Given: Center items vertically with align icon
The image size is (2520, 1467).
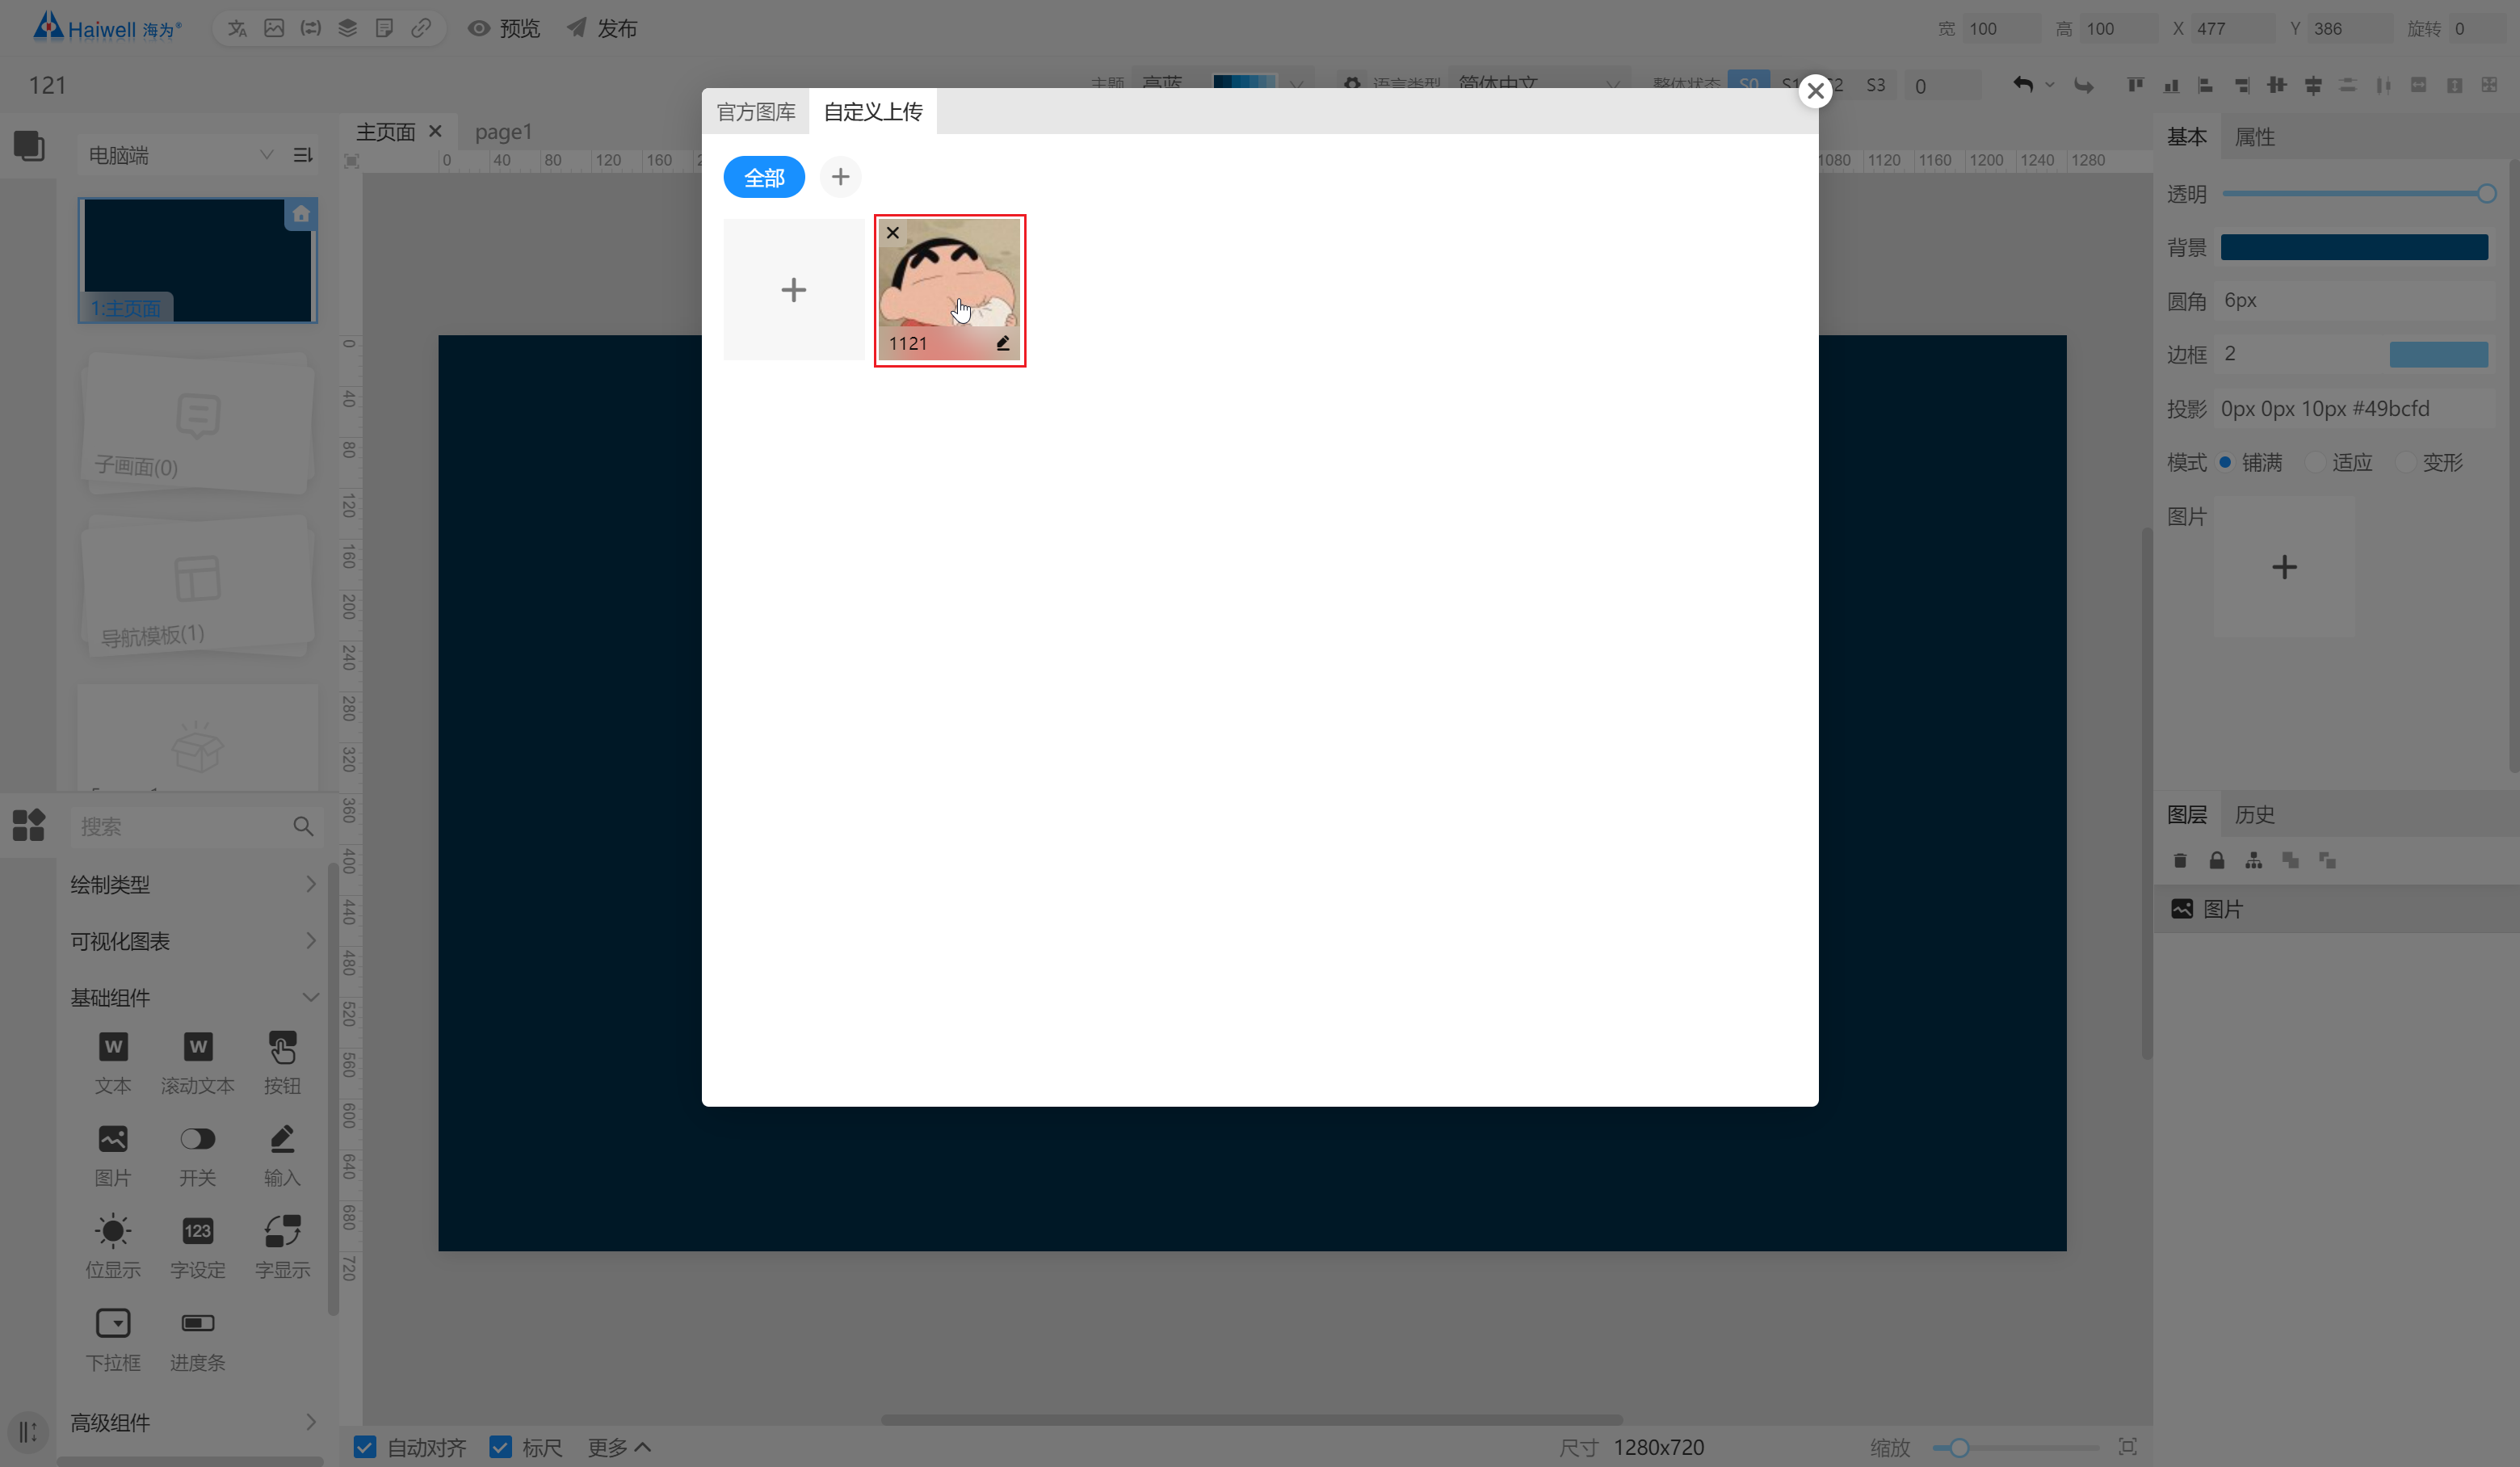Looking at the screenshot, I should click(2277, 85).
